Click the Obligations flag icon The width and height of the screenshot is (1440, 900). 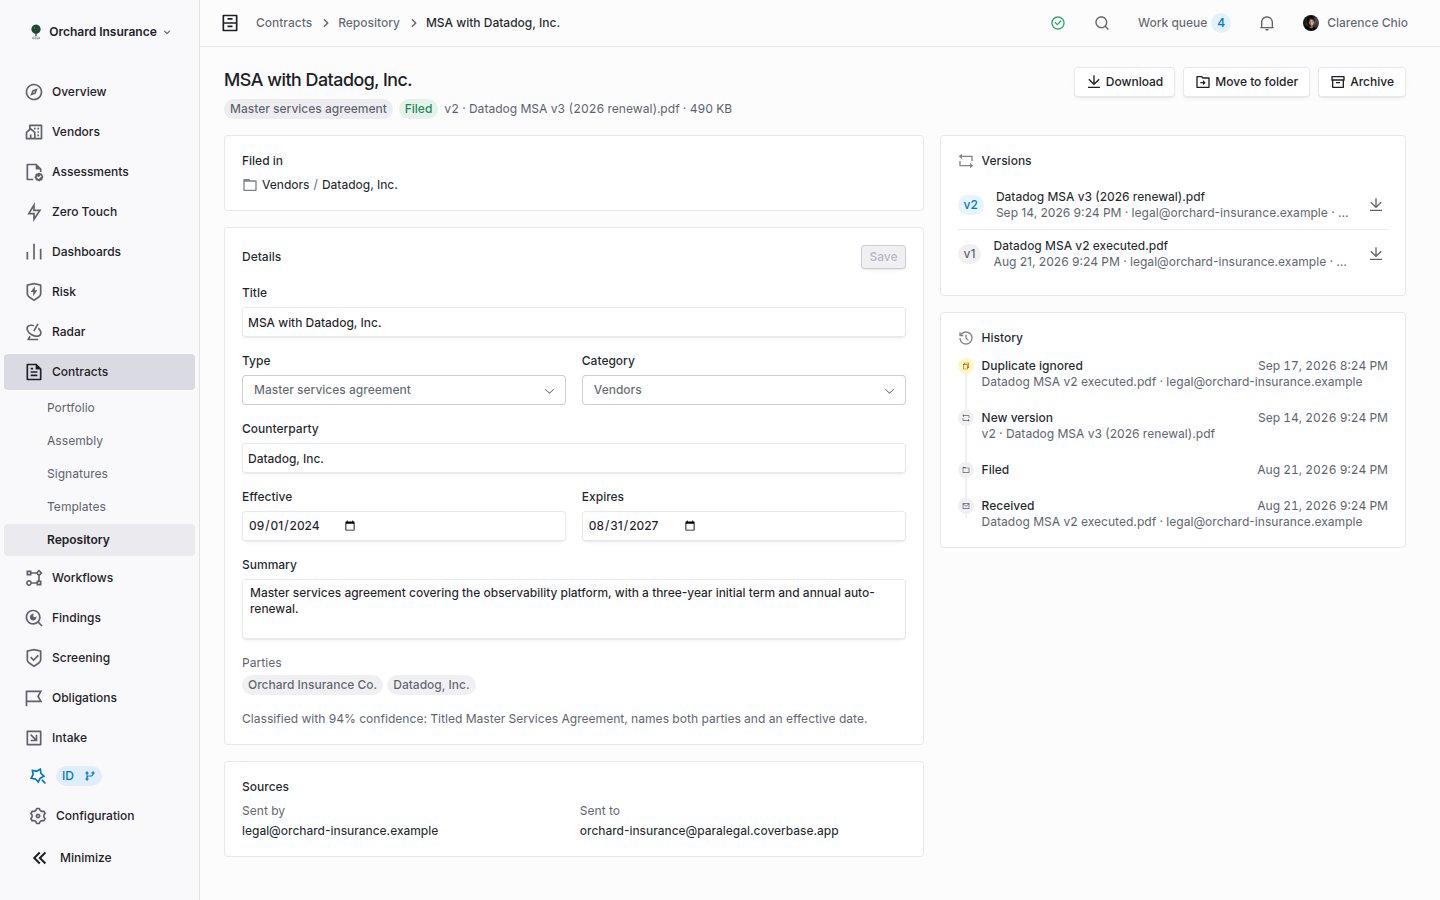pyautogui.click(x=34, y=698)
